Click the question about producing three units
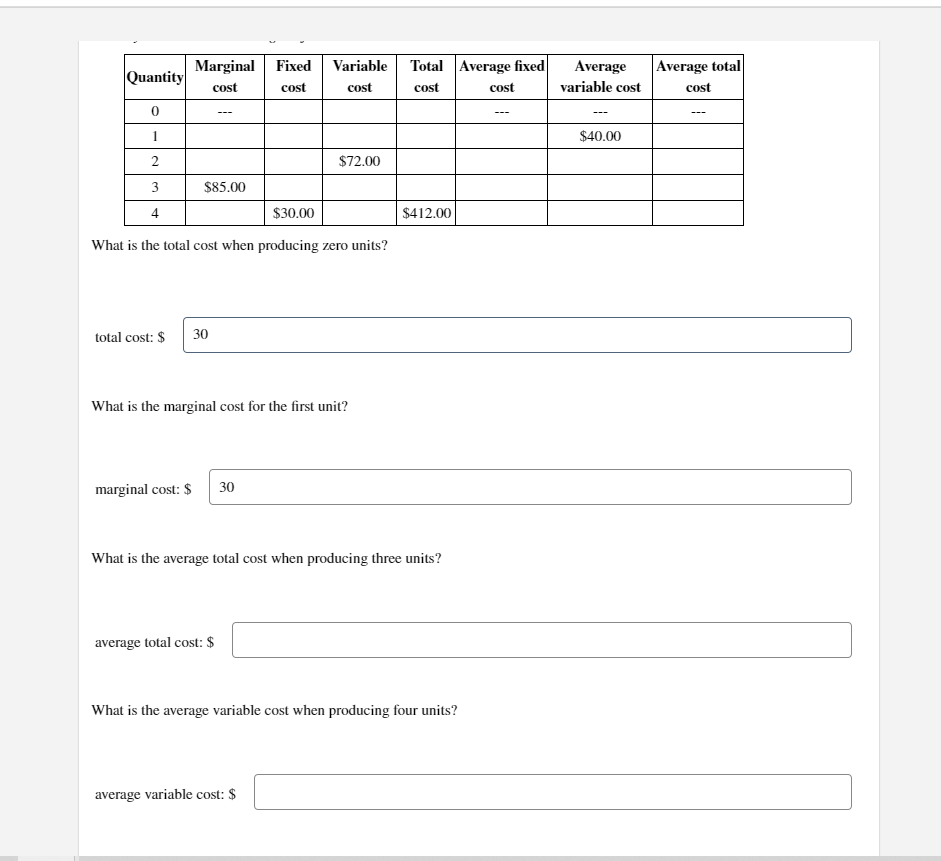Screen dimensions: 941x861 [266, 558]
